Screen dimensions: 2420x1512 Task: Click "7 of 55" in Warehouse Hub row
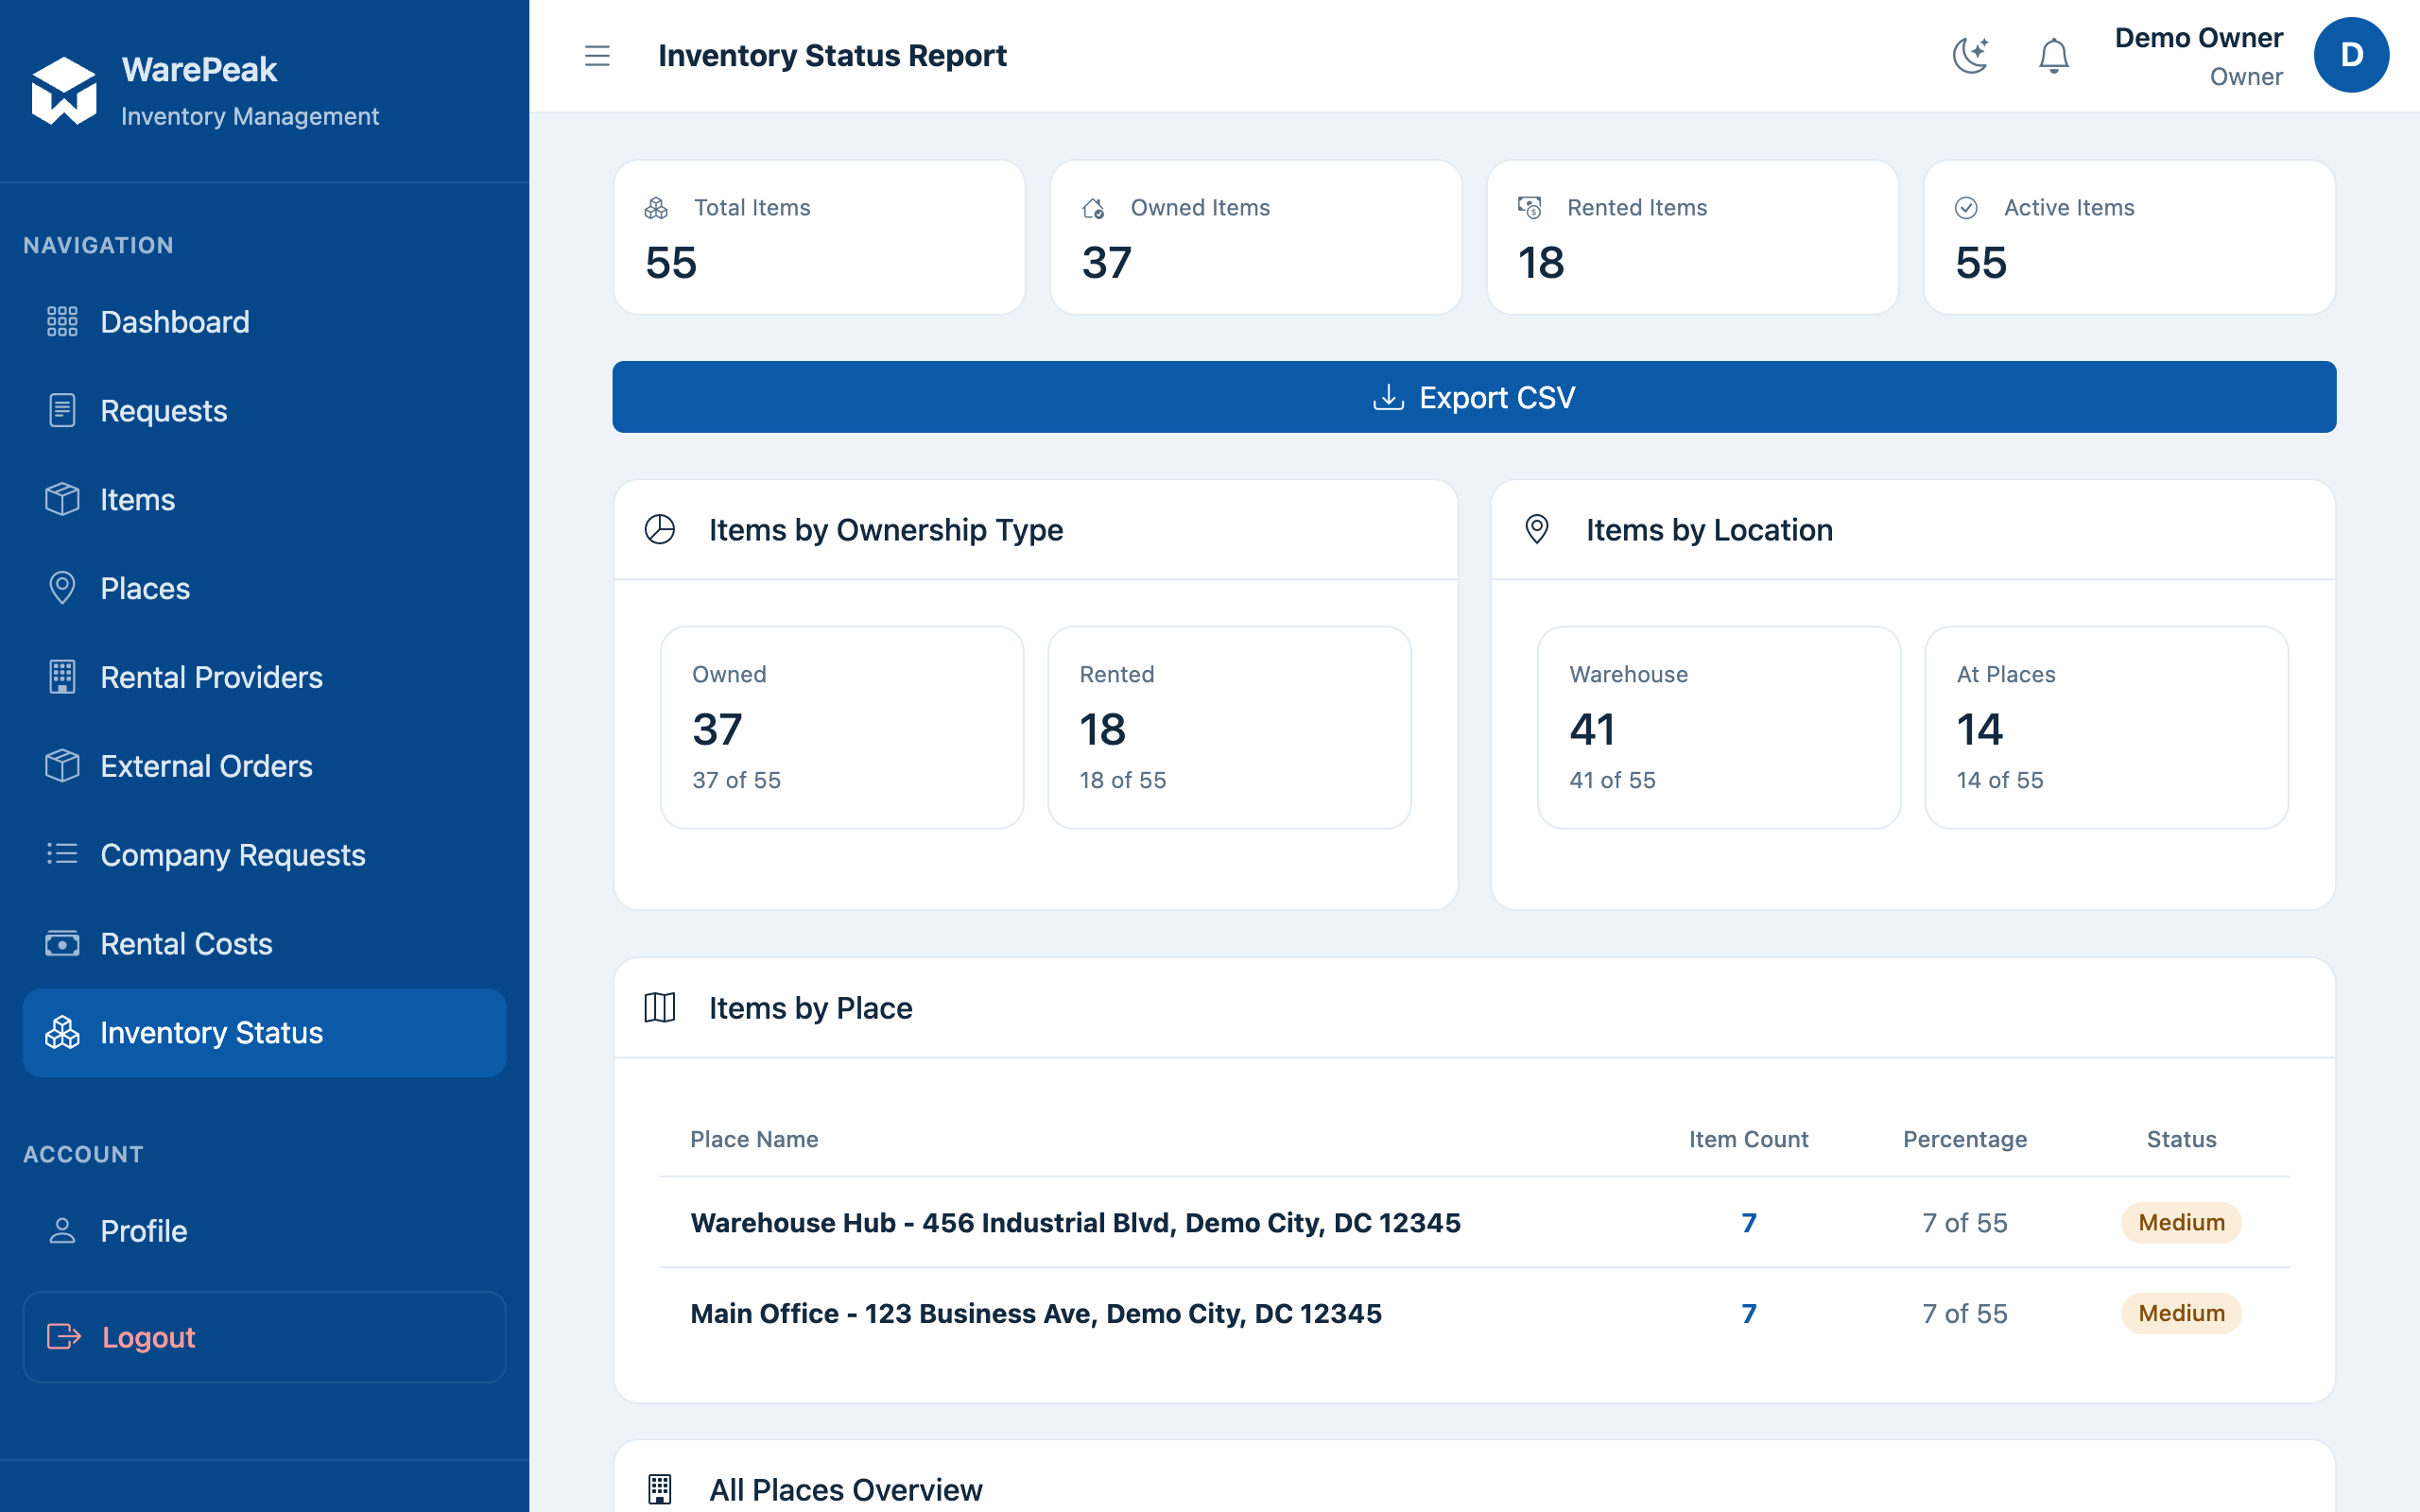pos(1964,1223)
